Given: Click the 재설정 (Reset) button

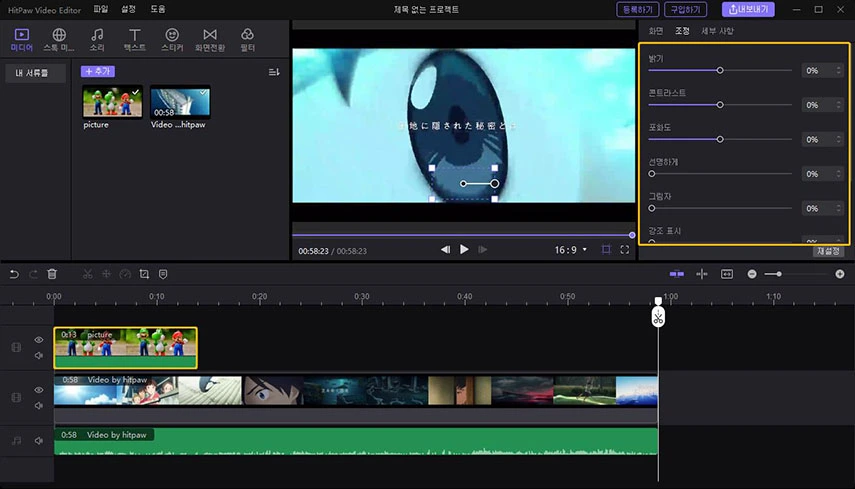Looking at the screenshot, I should point(829,251).
